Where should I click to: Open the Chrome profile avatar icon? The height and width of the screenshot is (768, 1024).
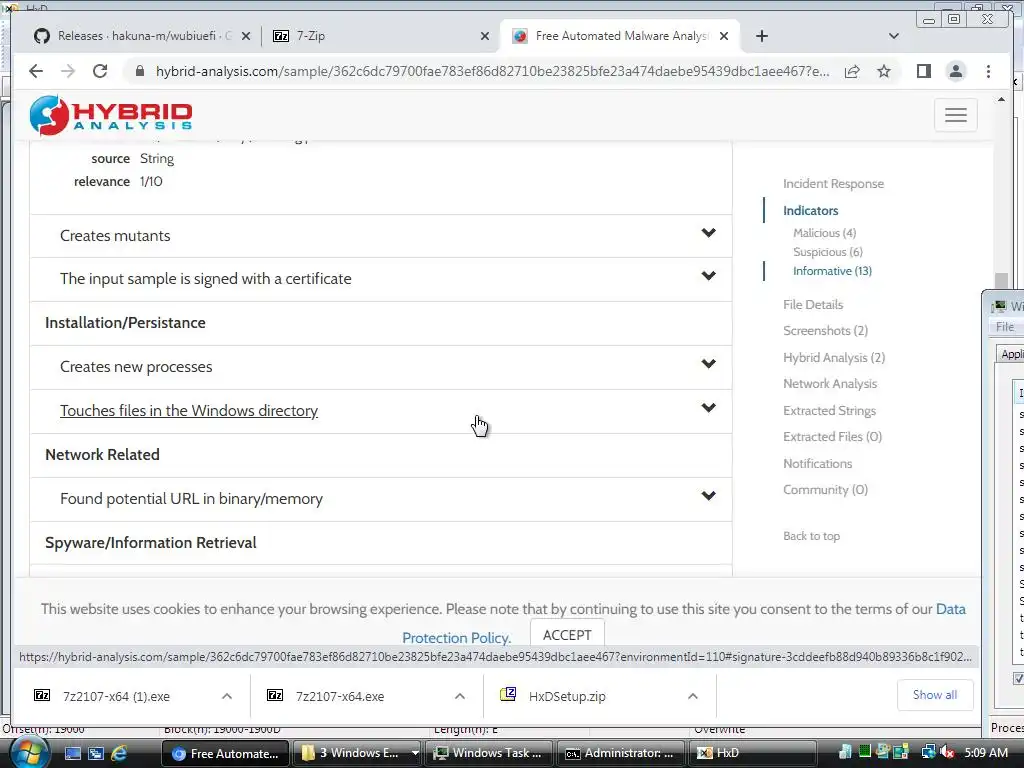tap(955, 71)
